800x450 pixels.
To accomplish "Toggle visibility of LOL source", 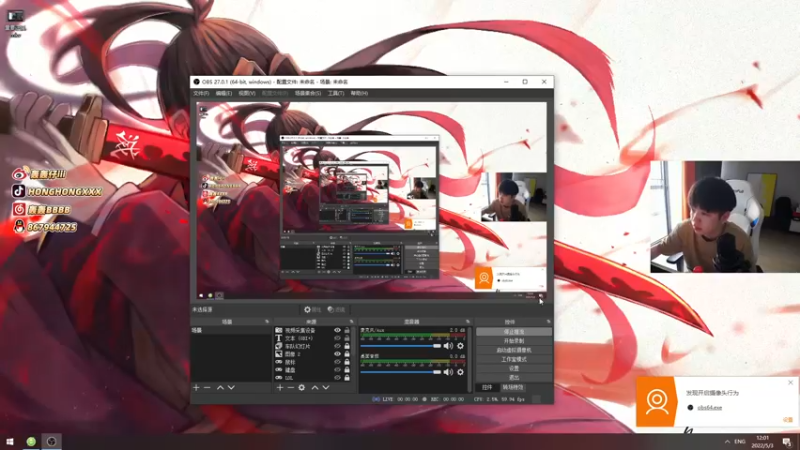I will click(337, 378).
